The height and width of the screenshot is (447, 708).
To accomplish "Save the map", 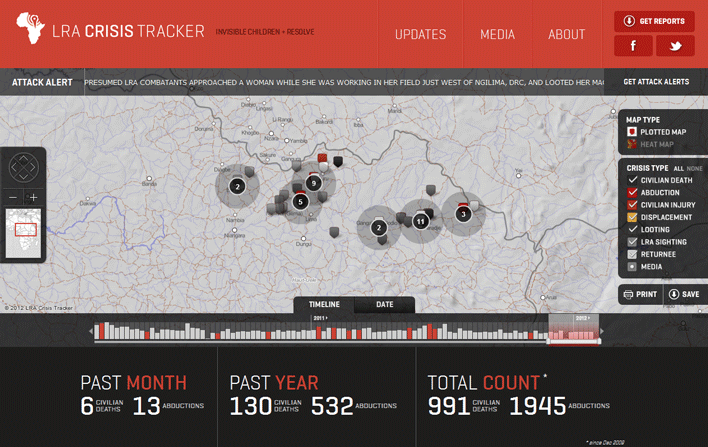I will 684,294.
